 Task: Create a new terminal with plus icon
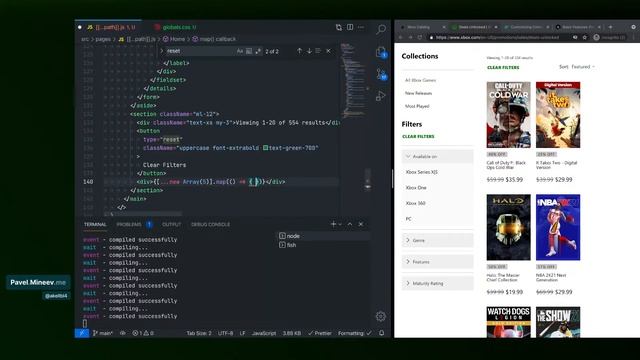click(333, 224)
